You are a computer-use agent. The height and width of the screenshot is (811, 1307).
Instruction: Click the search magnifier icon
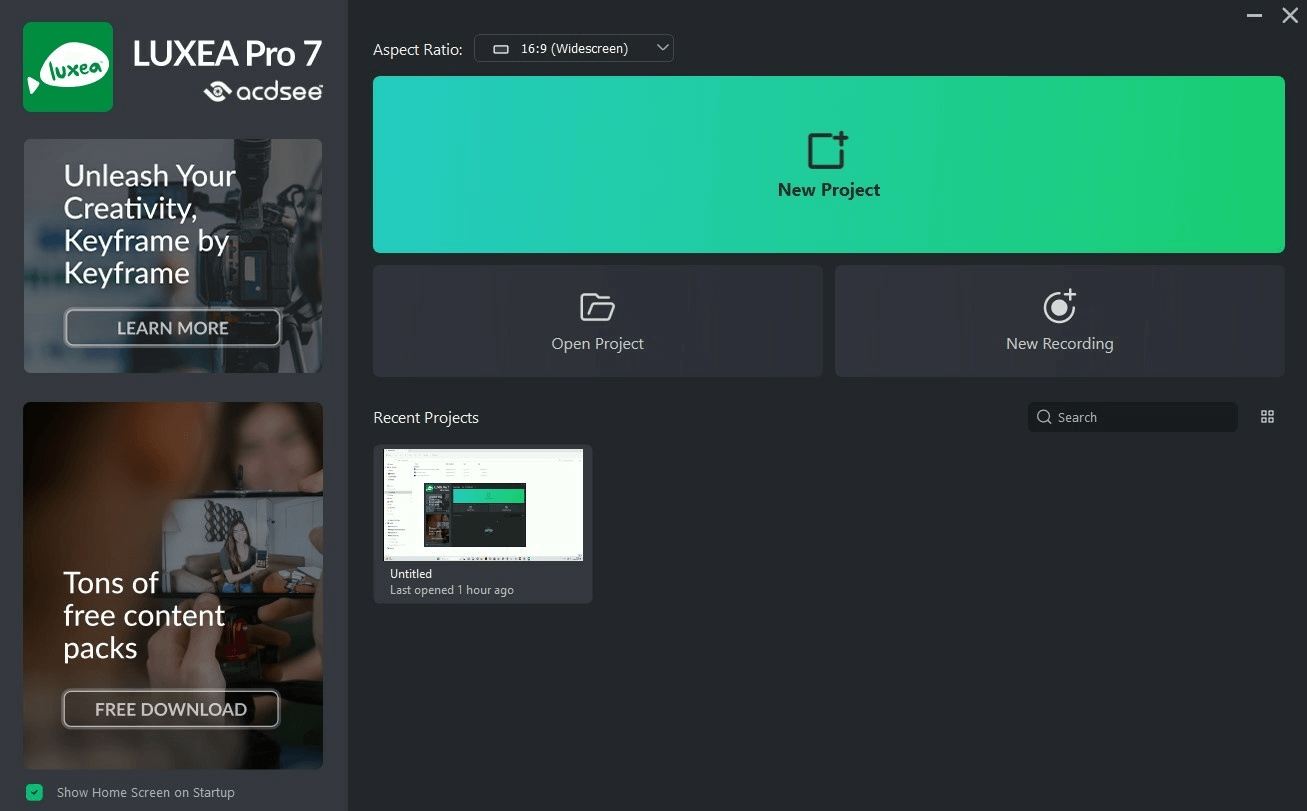(1044, 417)
